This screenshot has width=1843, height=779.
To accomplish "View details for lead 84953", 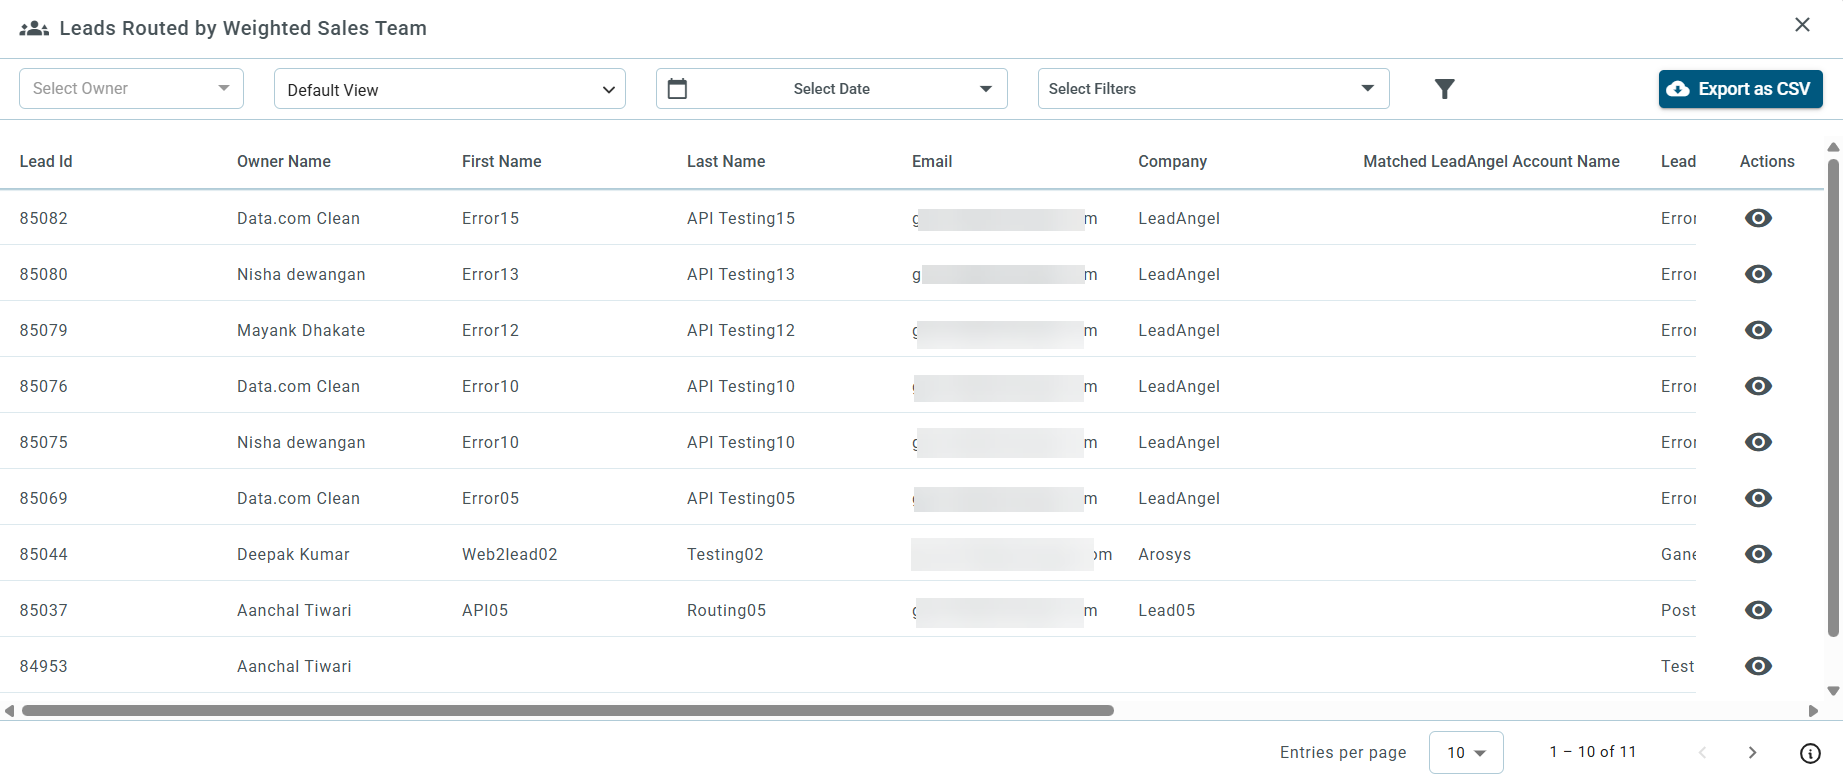I will coord(1758,666).
